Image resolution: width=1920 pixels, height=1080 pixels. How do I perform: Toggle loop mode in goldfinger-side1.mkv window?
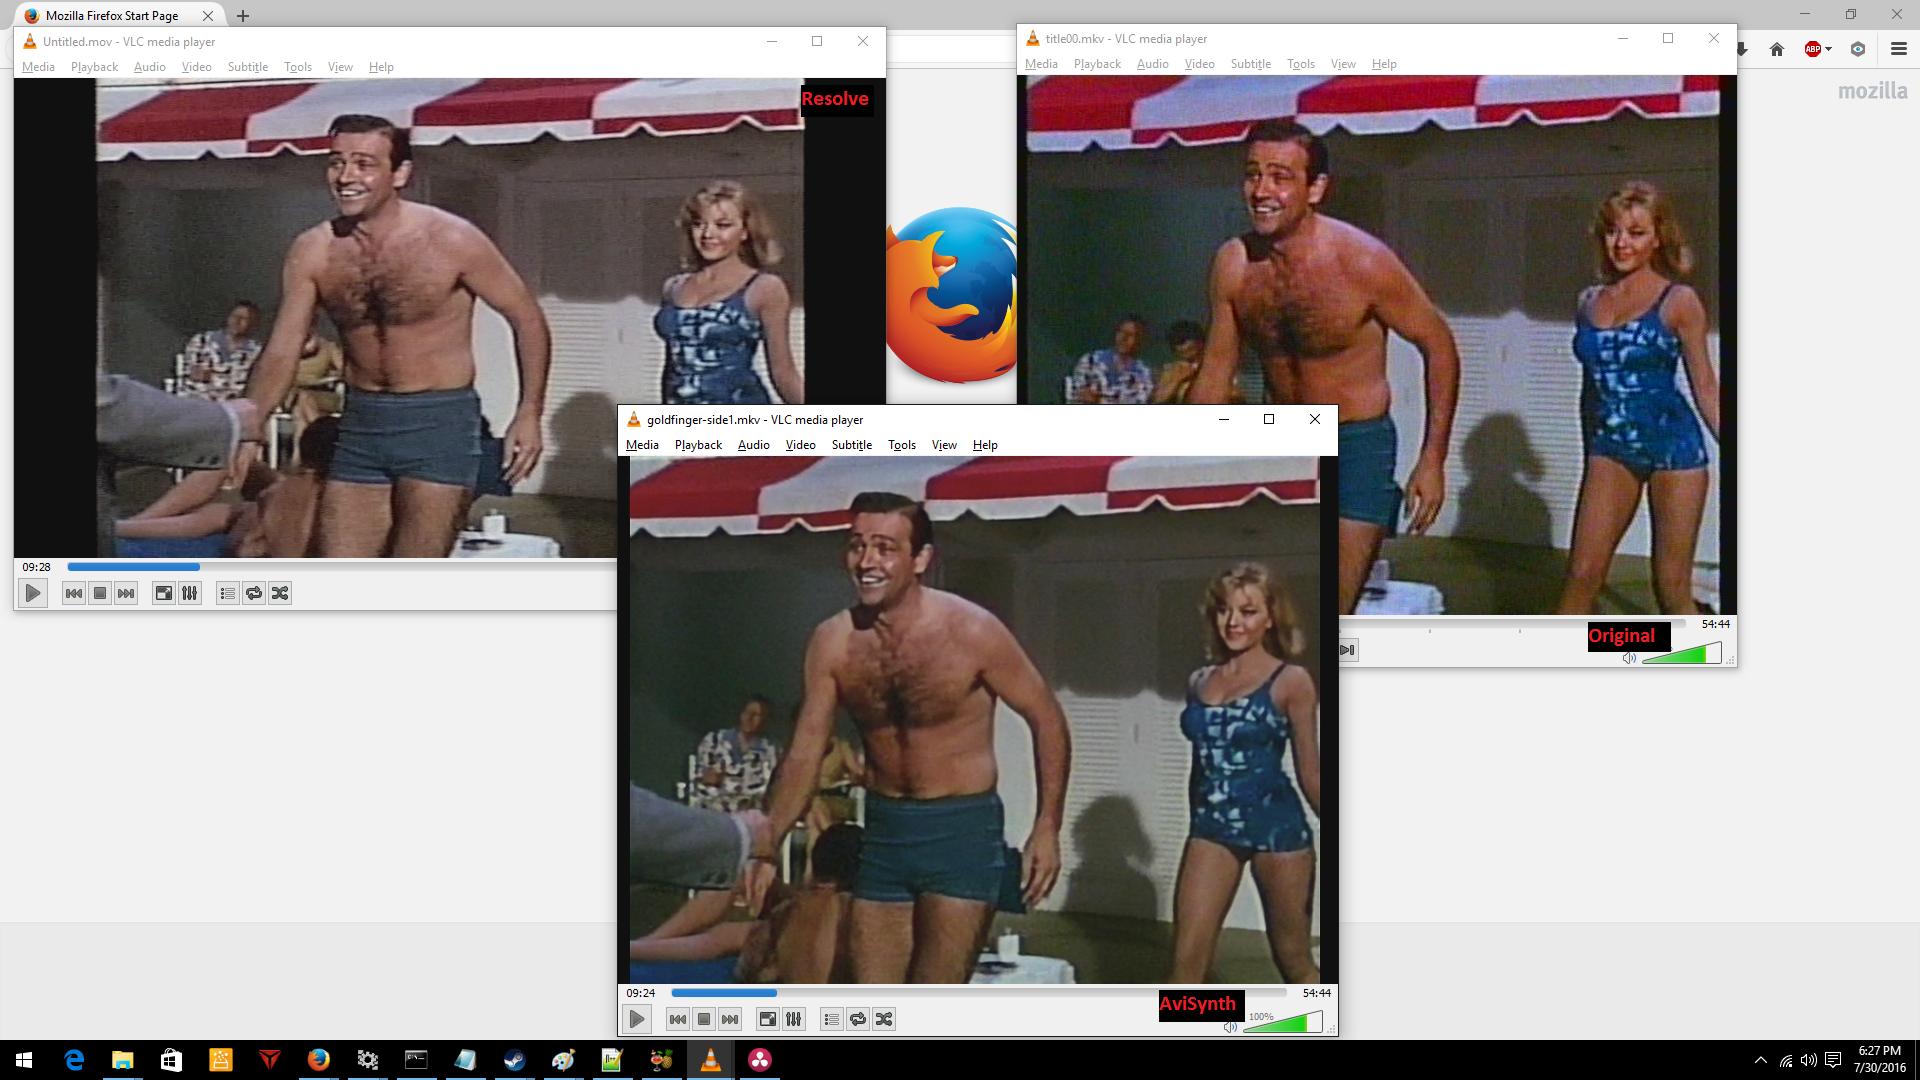858,1019
